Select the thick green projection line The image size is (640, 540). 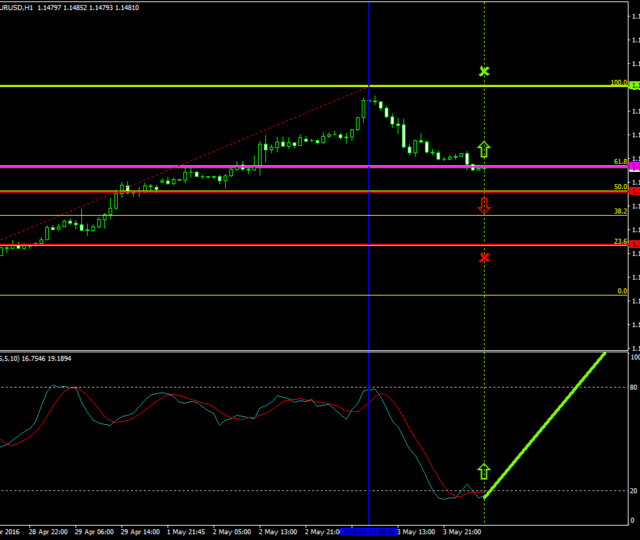[x=545, y=424]
